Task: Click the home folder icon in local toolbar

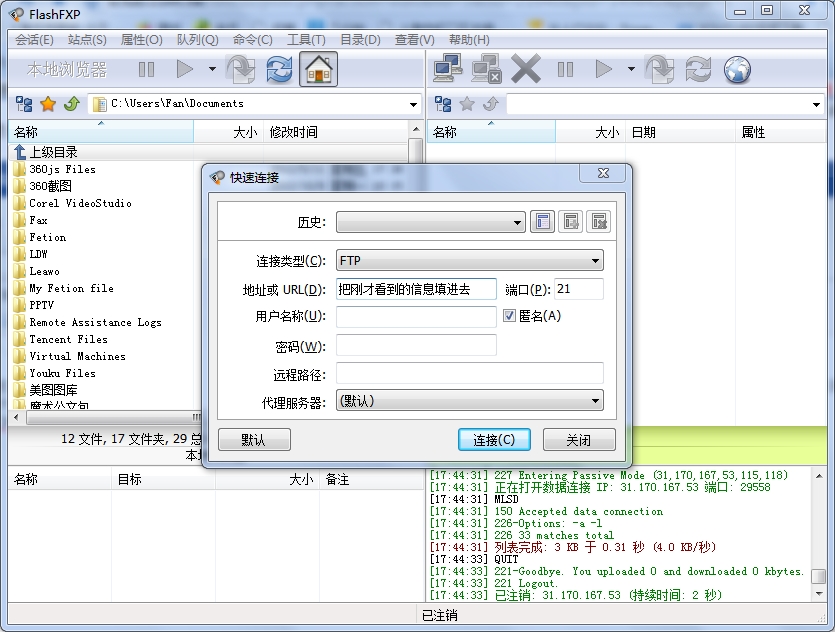Action: [x=318, y=69]
